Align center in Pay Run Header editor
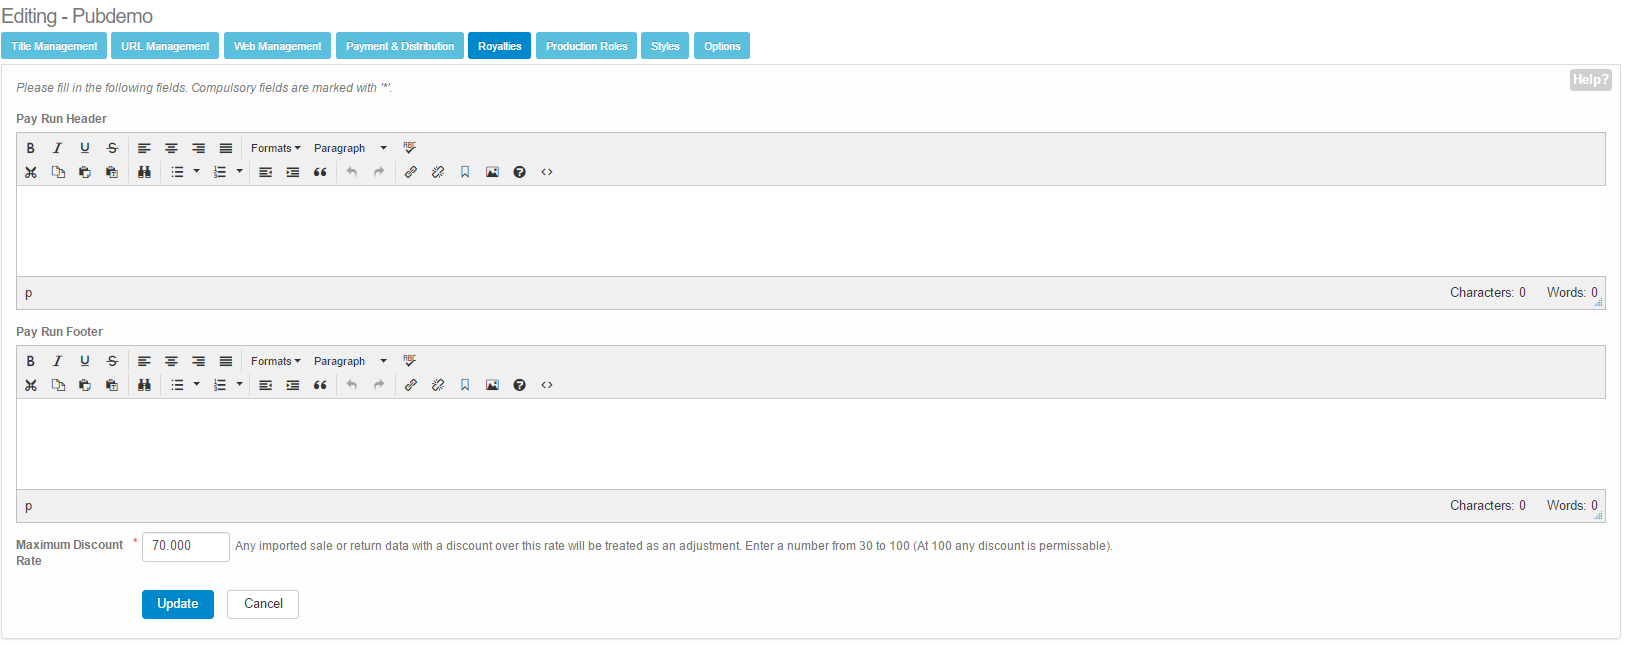This screenshot has height=646, width=1626. (x=171, y=148)
